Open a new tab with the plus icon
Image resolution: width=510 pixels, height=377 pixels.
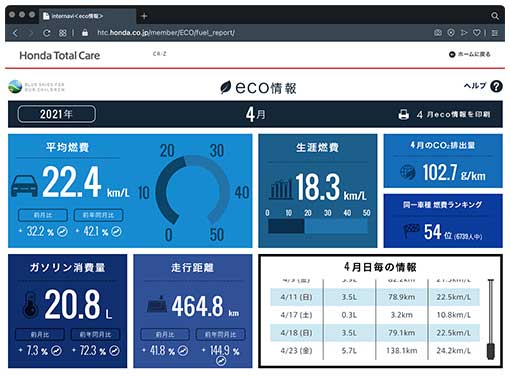tap(144, 16)
